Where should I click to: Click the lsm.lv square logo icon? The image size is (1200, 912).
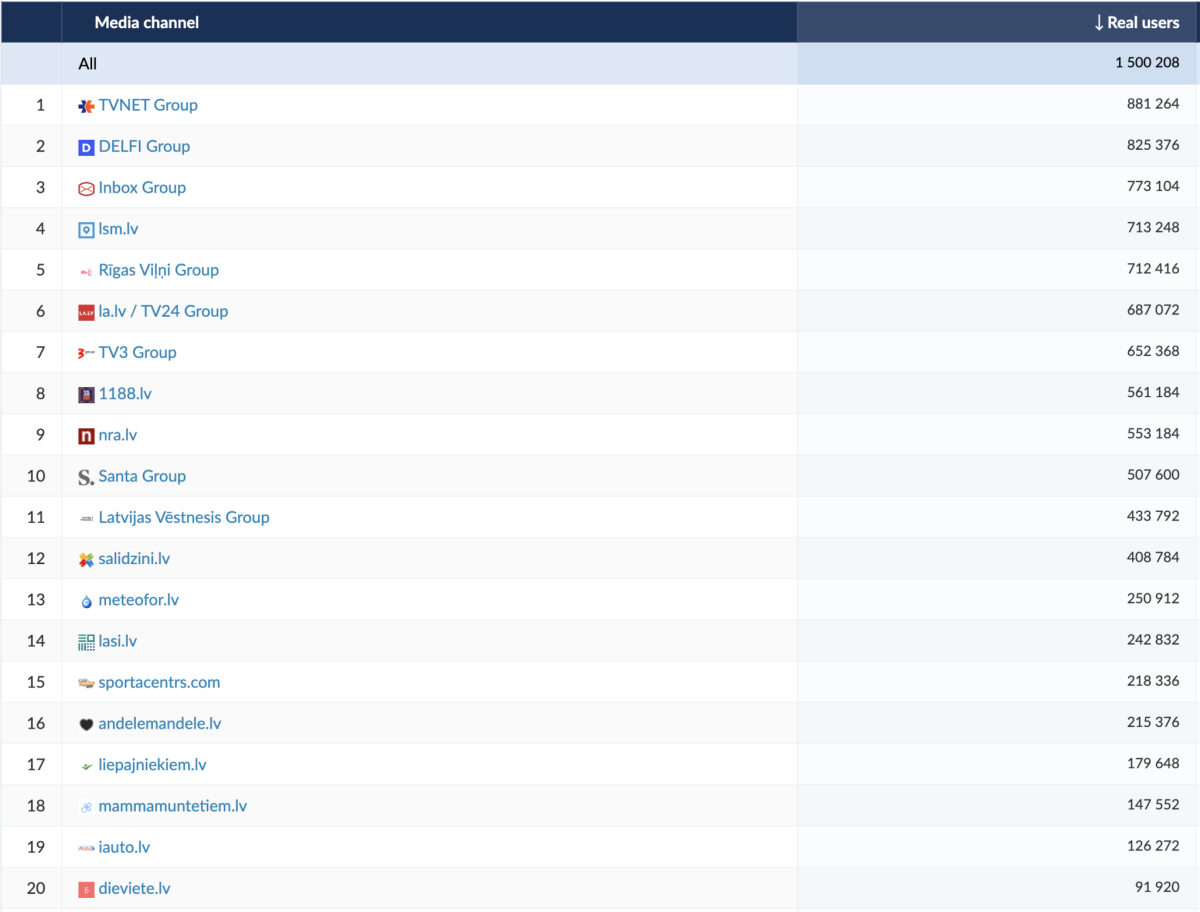86,230
